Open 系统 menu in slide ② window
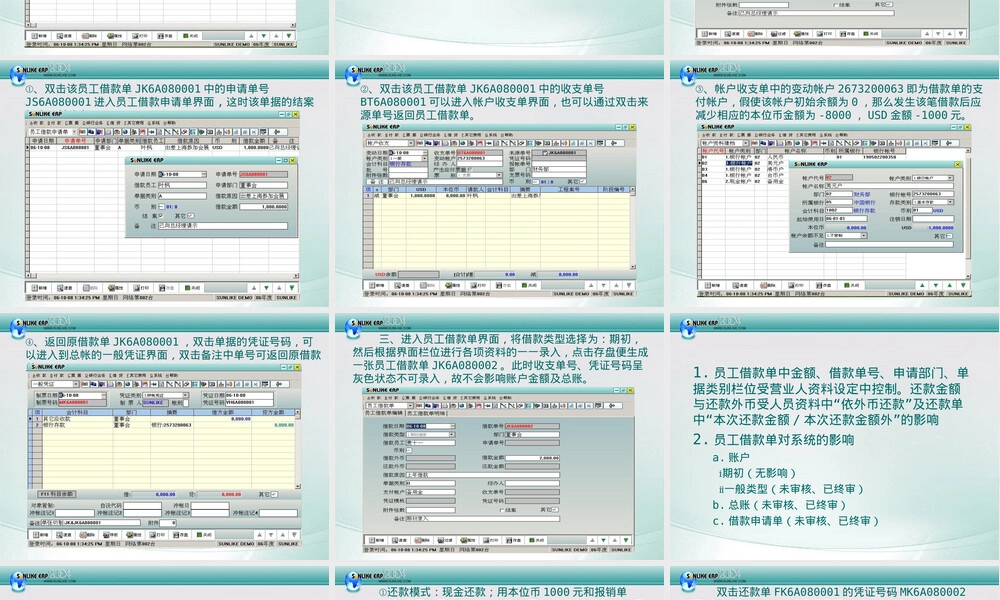The image size is (1000, 600). click(x=491, y=135)
